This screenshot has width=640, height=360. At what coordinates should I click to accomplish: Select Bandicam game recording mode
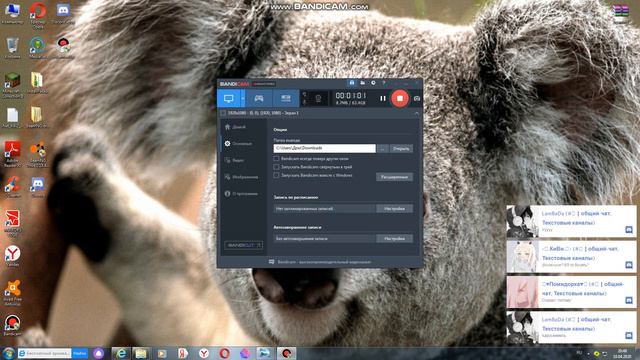(x=259, y=98)
